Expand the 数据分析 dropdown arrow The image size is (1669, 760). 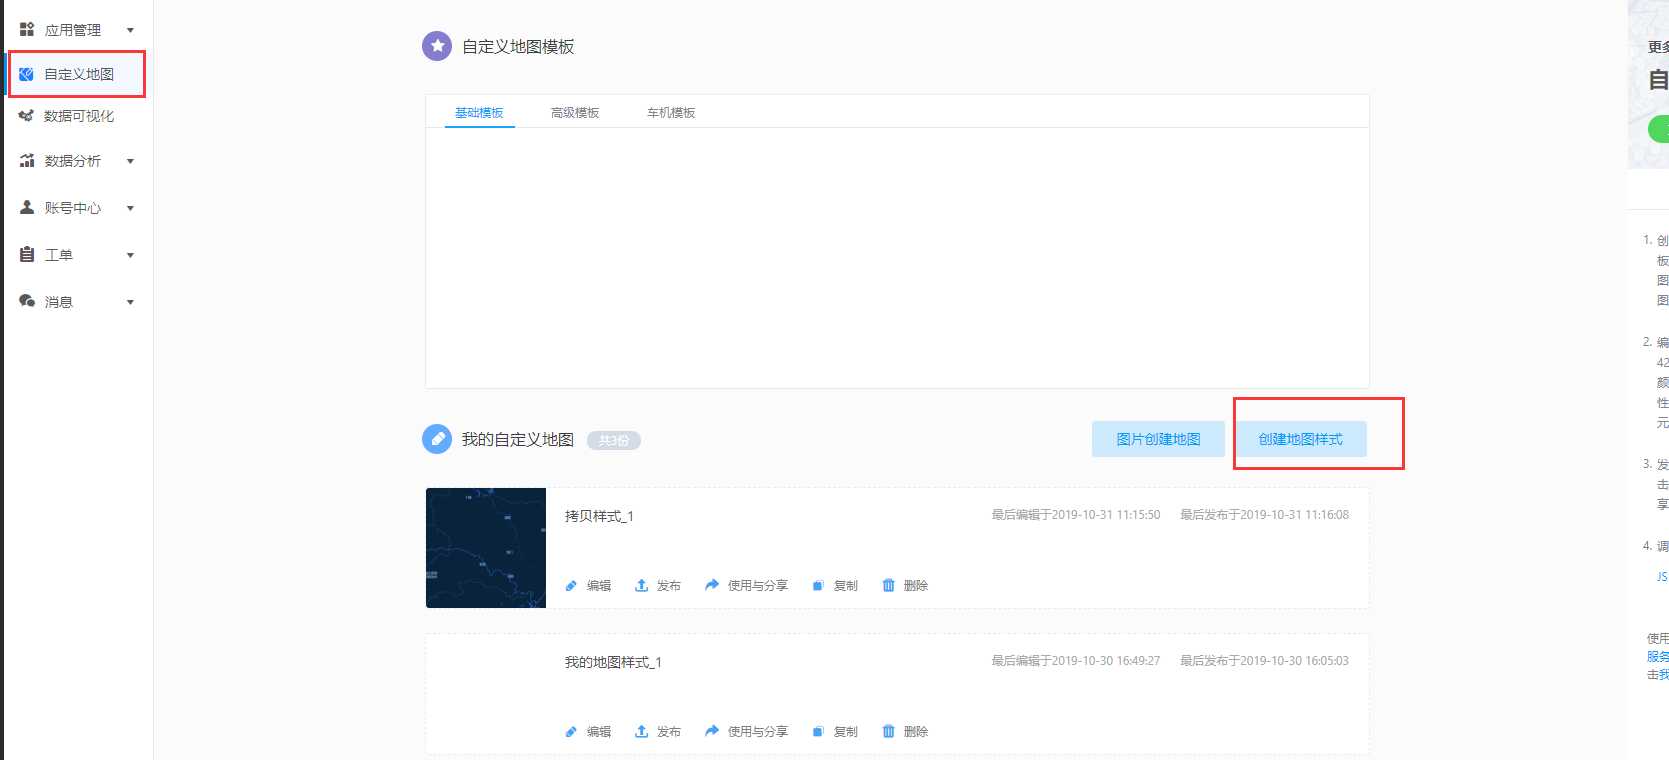coord(130,161)
